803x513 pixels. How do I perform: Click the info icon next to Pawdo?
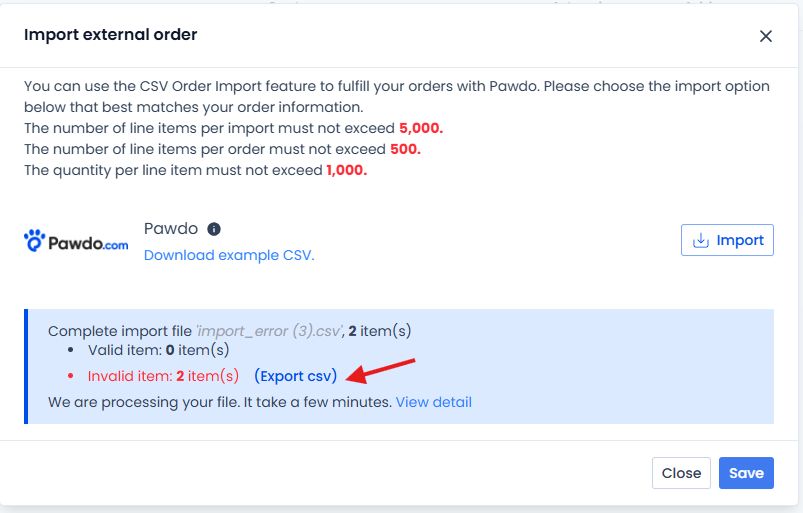click(214, 229)
